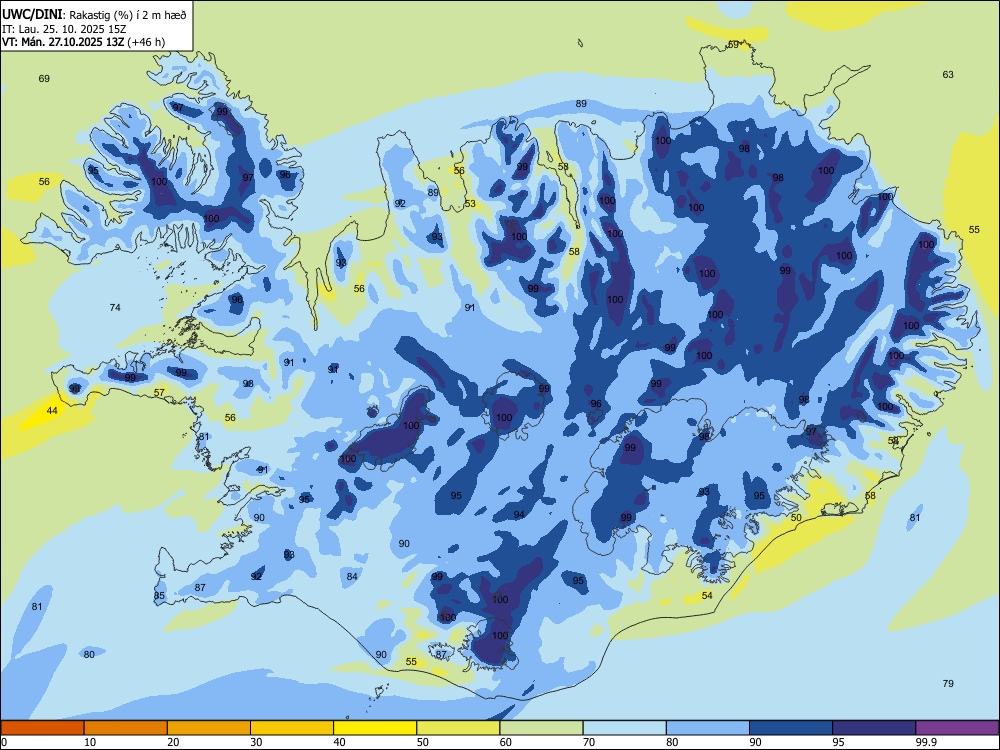Screen dimensions: 1000x750
Task: Click the '53' humidity value on the map
Action: tap(470, 204)
